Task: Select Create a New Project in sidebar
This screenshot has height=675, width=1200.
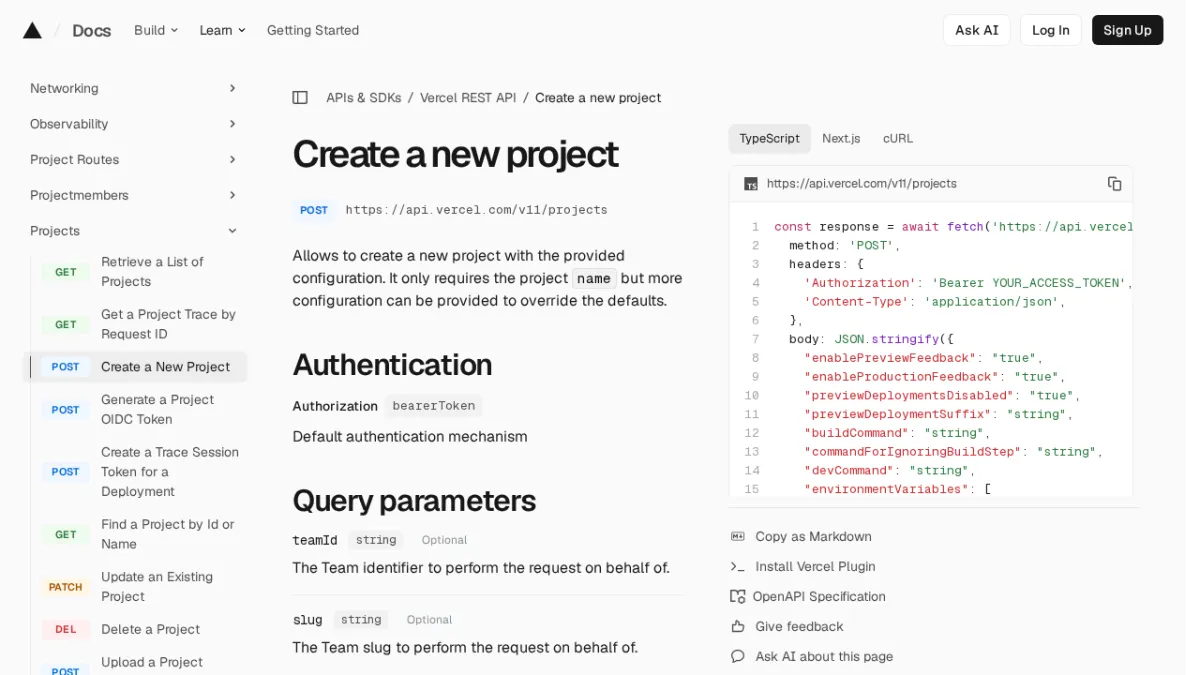Action: click(135, 367)
